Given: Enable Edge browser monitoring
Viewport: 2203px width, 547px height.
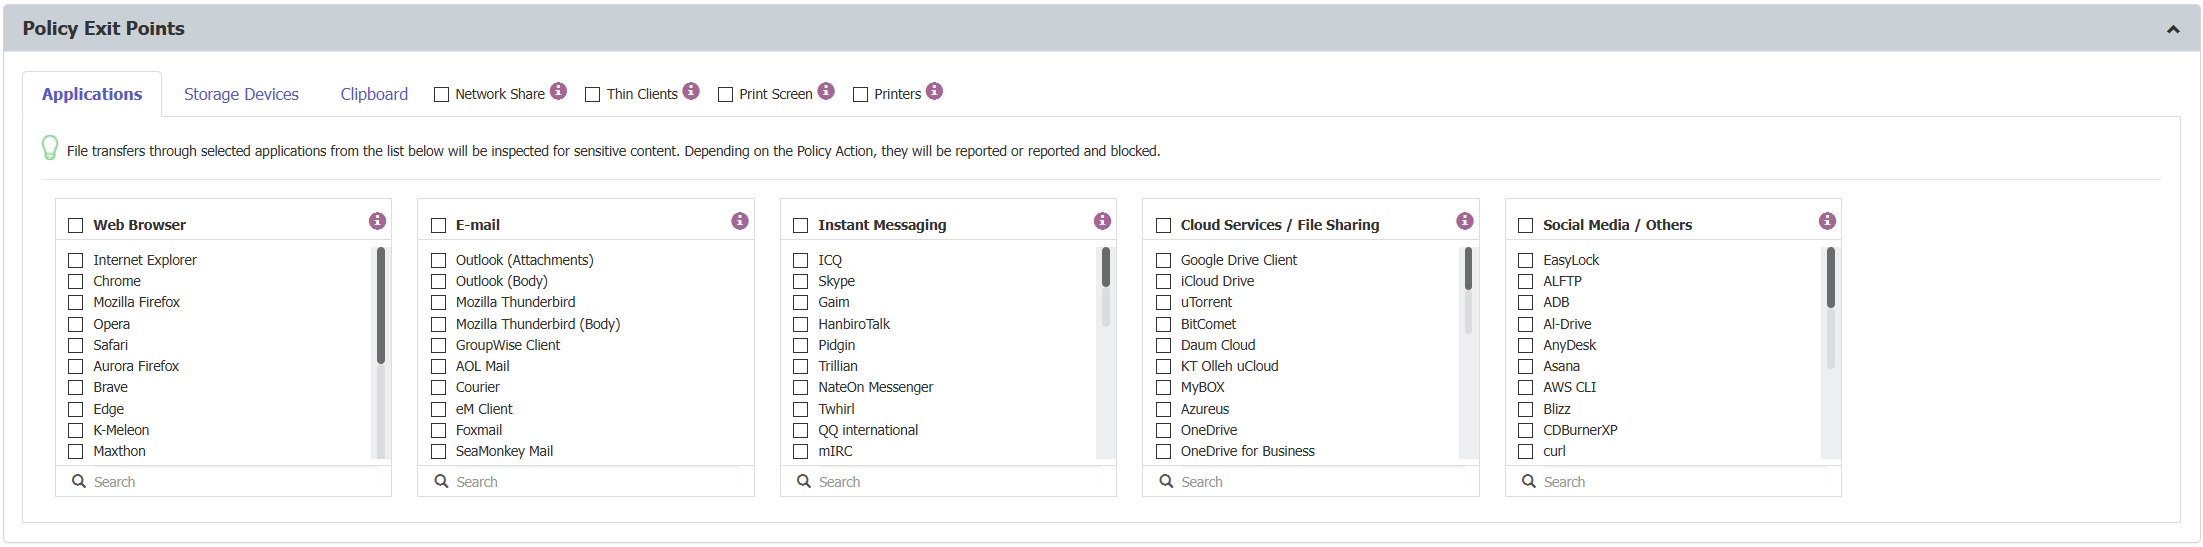Looking at the screenshot, I should click(x=75, y=409).
